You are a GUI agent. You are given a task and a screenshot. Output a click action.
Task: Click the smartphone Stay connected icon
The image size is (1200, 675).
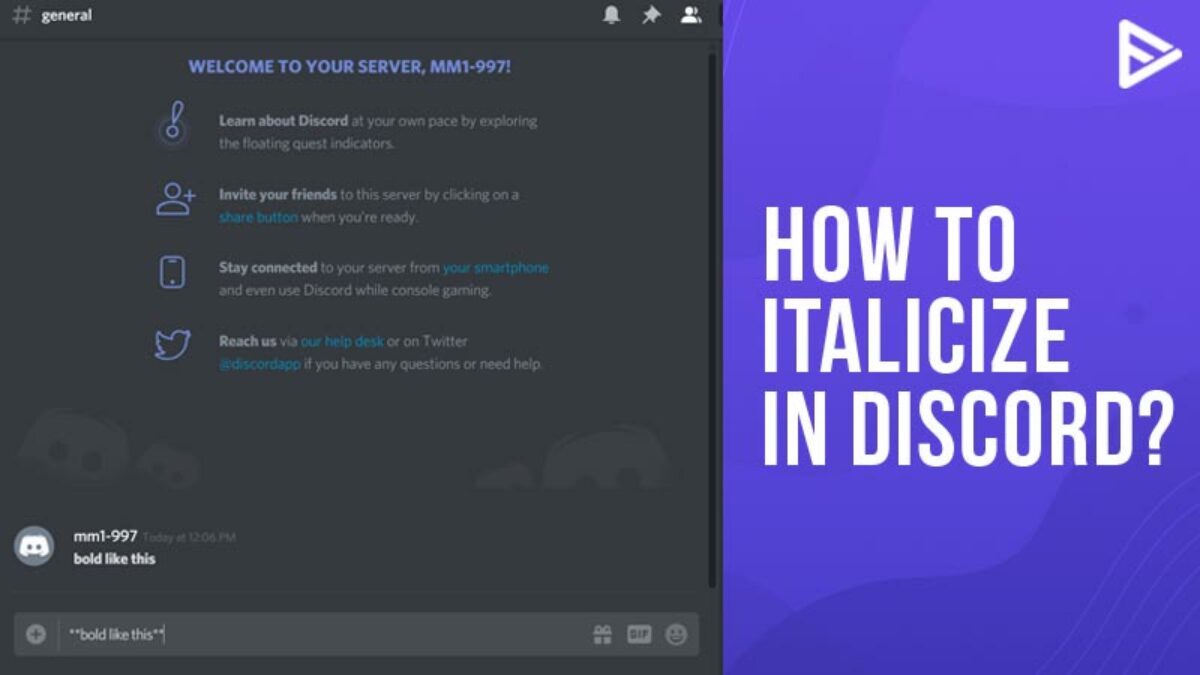click(173, 273)
